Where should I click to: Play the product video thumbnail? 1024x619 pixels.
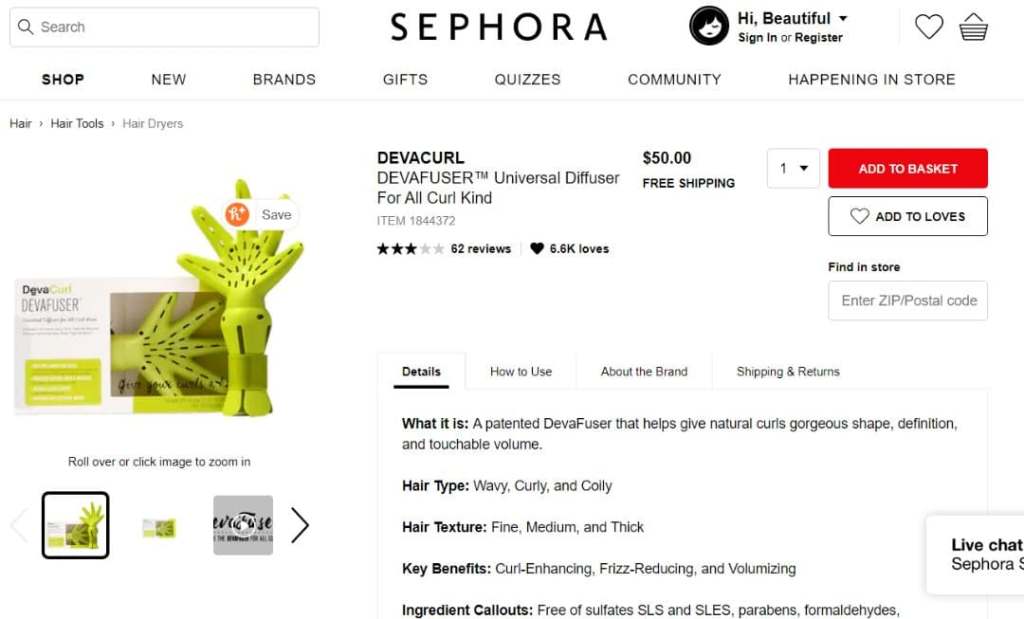coord(243,525)
